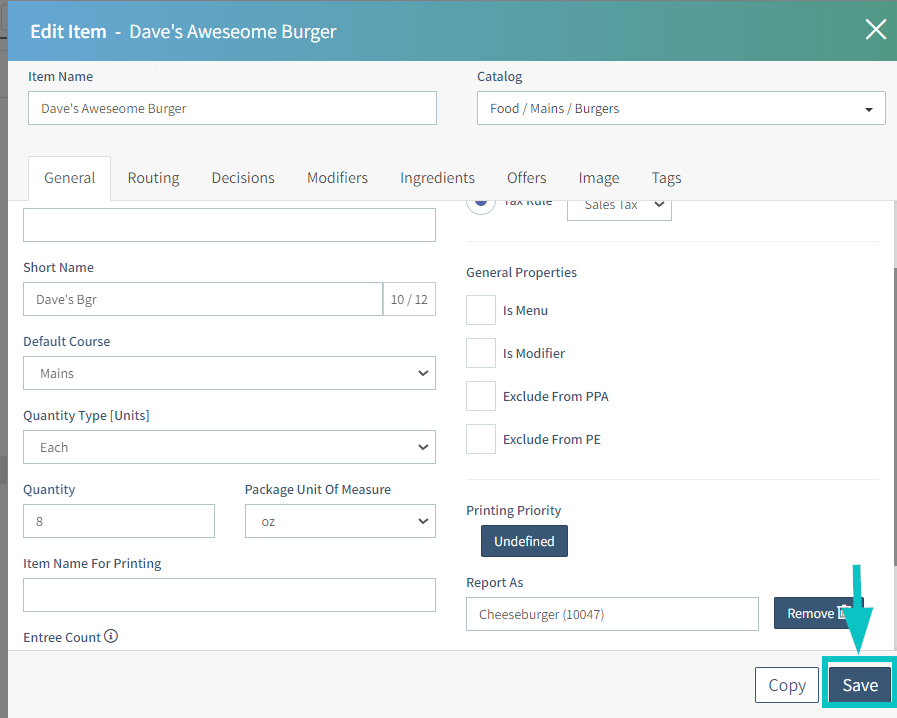
Task: Check Exclude From PE
Action: tap(481, 439)
